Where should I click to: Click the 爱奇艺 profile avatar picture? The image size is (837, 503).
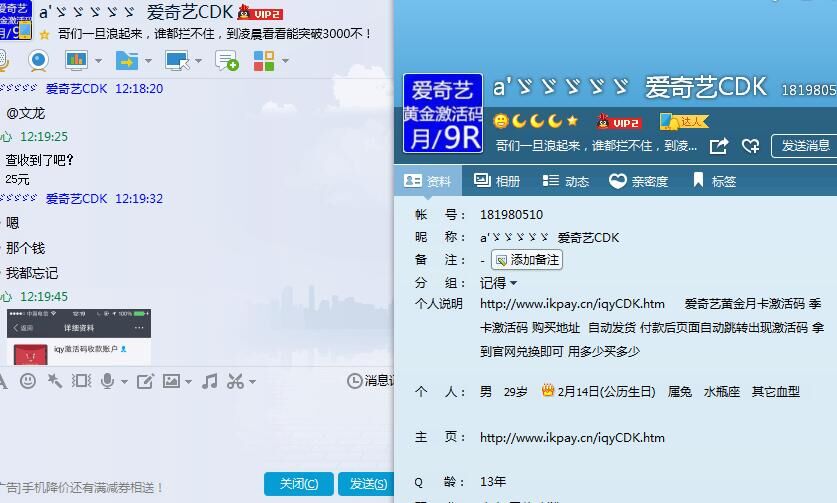(443, 114)
